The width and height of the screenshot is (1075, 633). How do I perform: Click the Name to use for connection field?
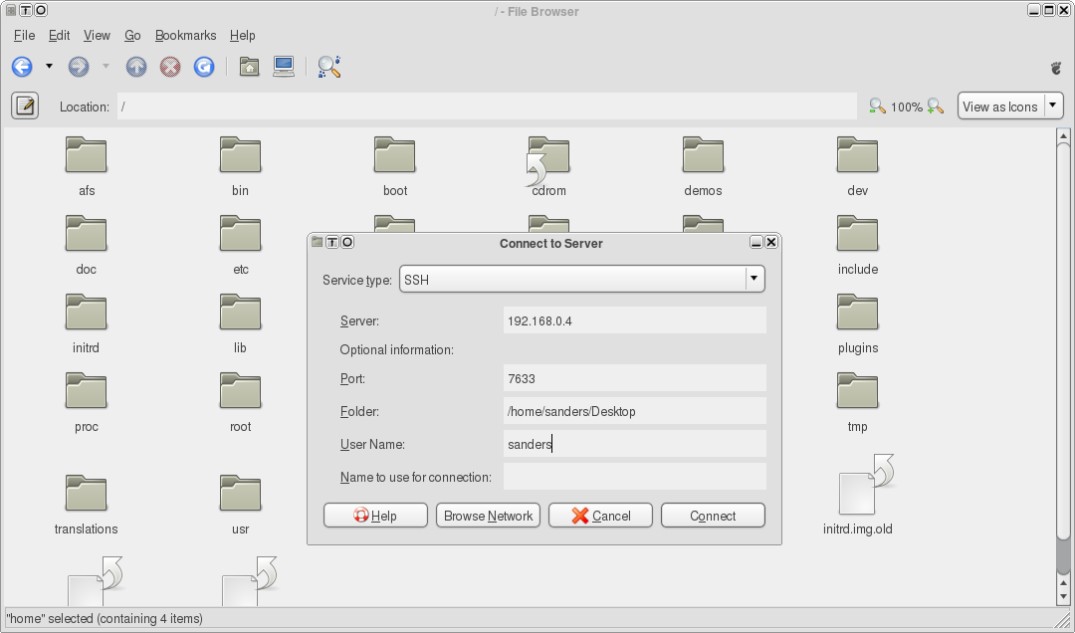click(634, 477)
